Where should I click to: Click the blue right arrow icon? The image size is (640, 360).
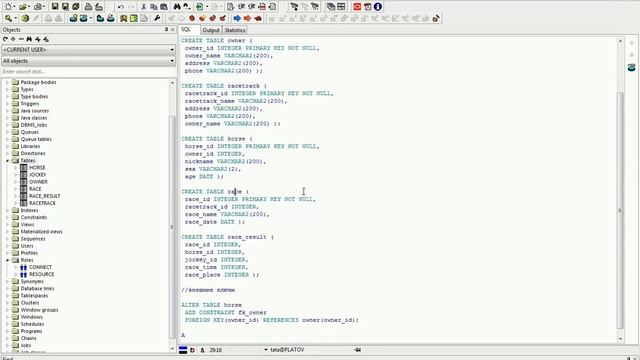[237, 18]
